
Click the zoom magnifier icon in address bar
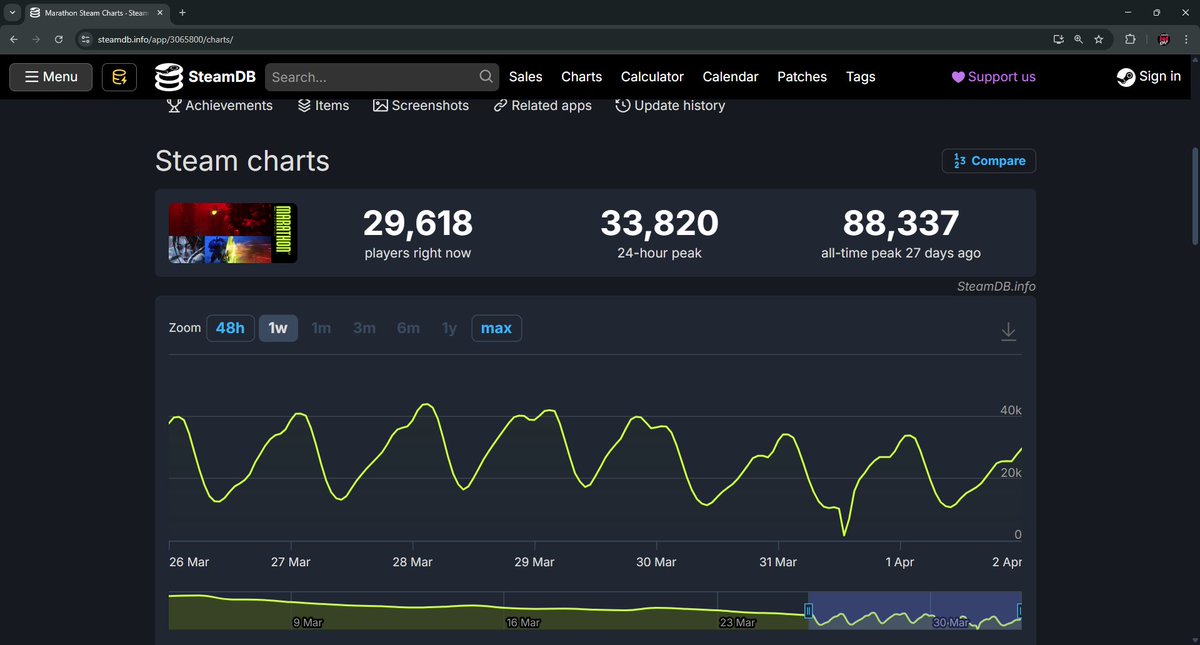tap(1078, 39)
